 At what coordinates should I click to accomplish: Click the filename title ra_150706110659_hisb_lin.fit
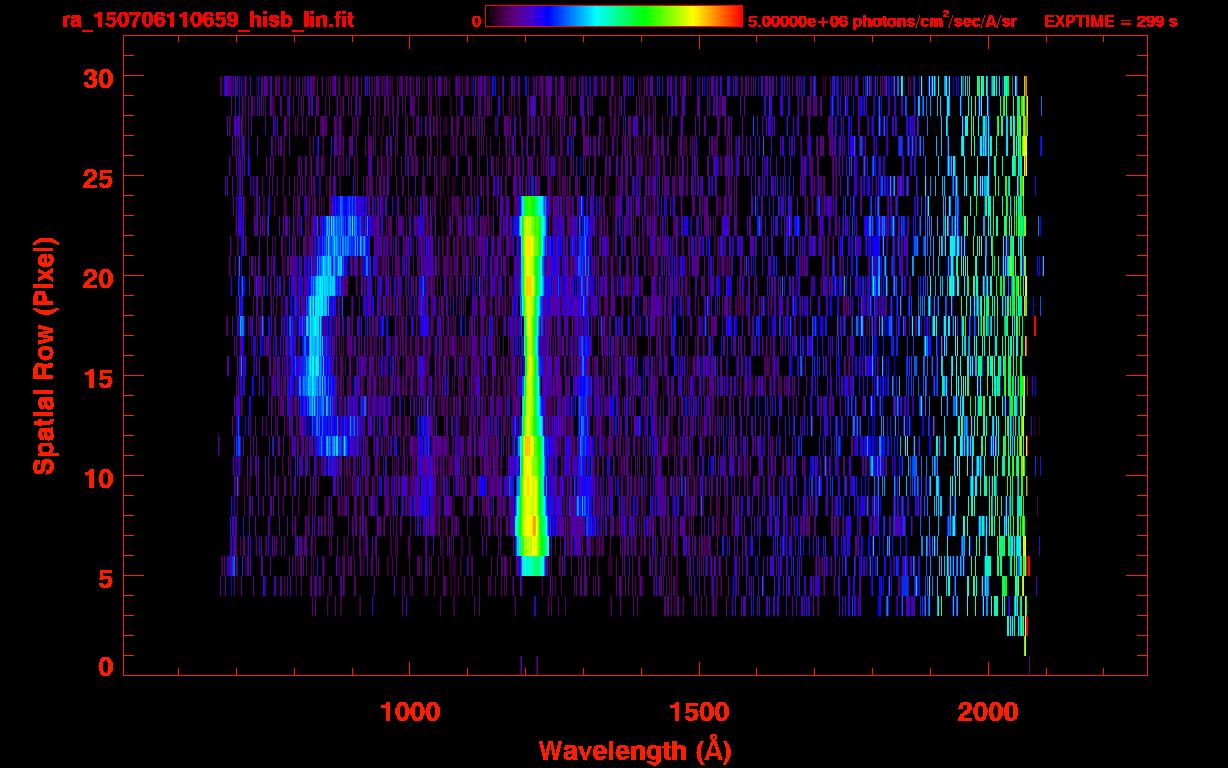pos(207,20)
